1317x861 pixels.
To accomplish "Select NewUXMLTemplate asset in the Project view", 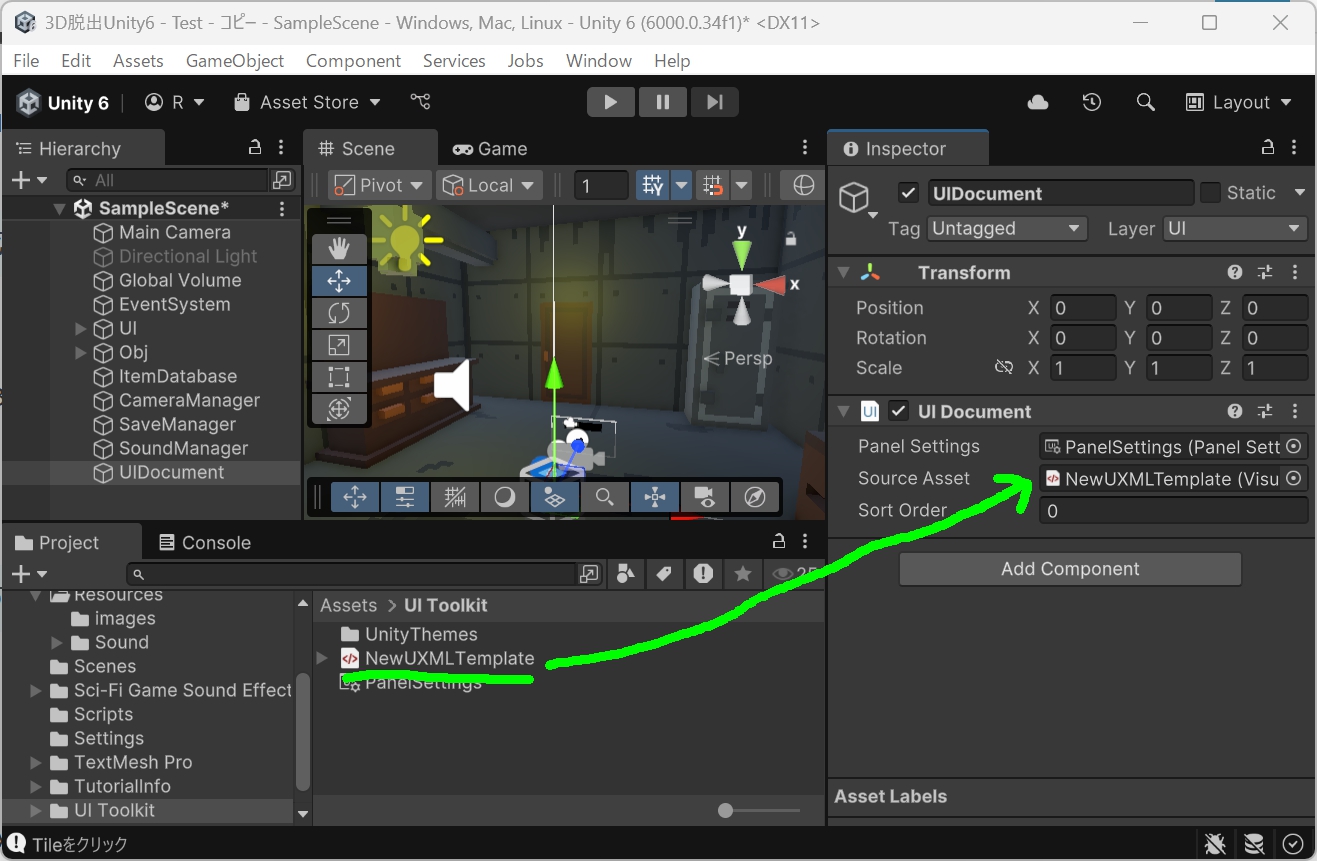I will (450, 658).
